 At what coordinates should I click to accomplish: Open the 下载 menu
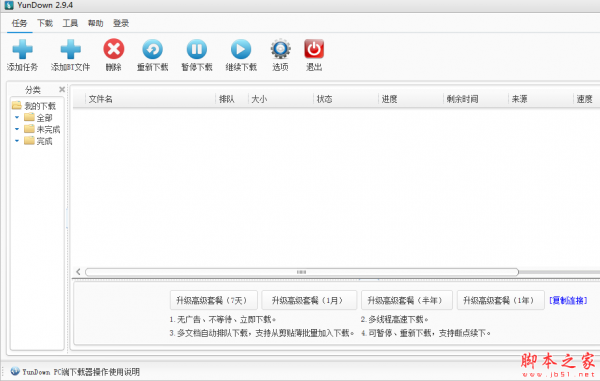45,23
